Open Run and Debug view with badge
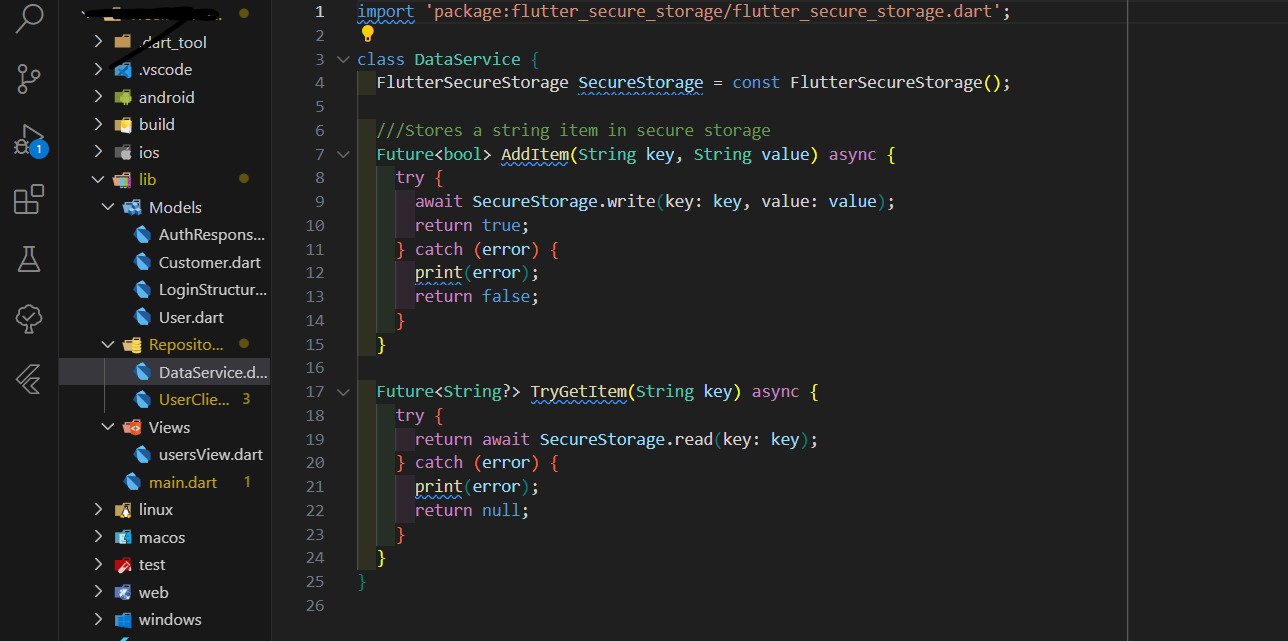 28,138
